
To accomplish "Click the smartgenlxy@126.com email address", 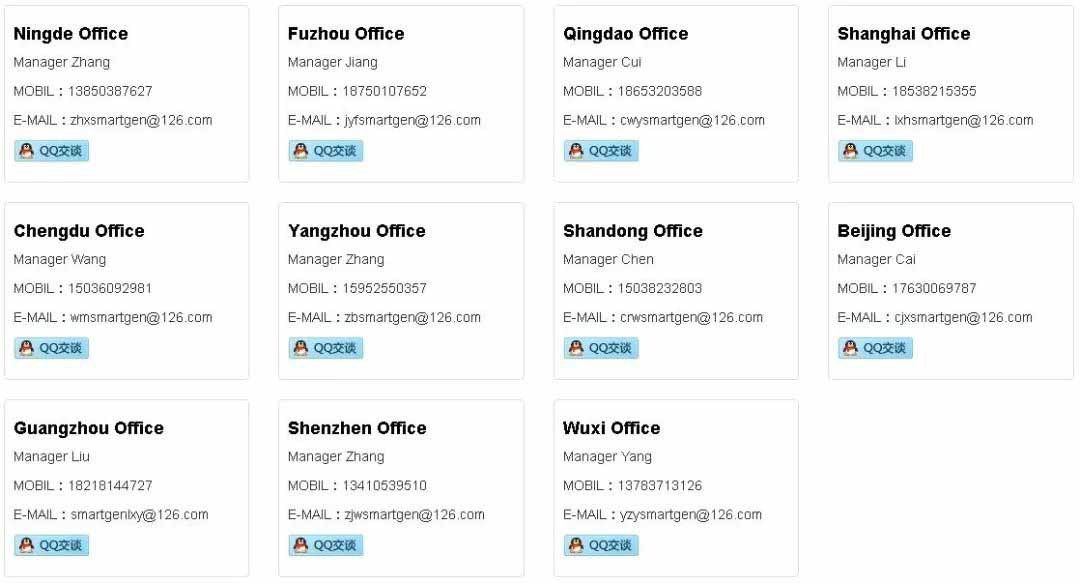I will [139, 515].
